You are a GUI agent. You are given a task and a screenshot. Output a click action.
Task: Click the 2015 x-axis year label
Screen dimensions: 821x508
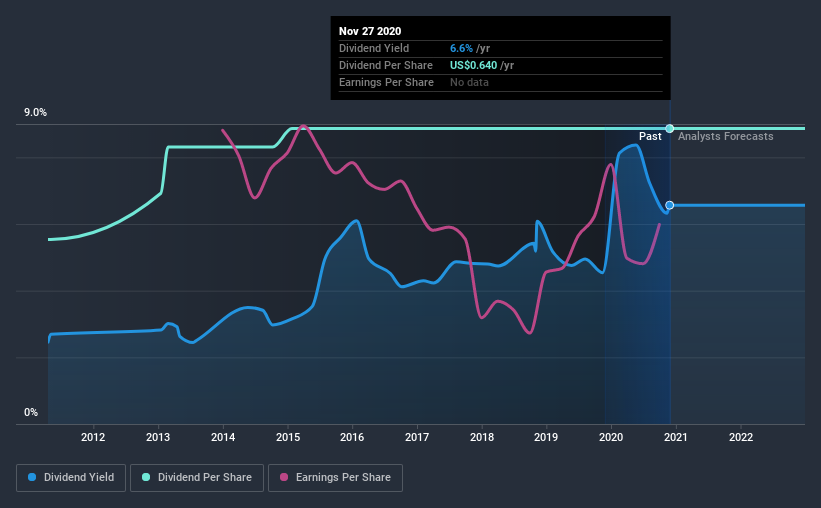tap(288, 437)
